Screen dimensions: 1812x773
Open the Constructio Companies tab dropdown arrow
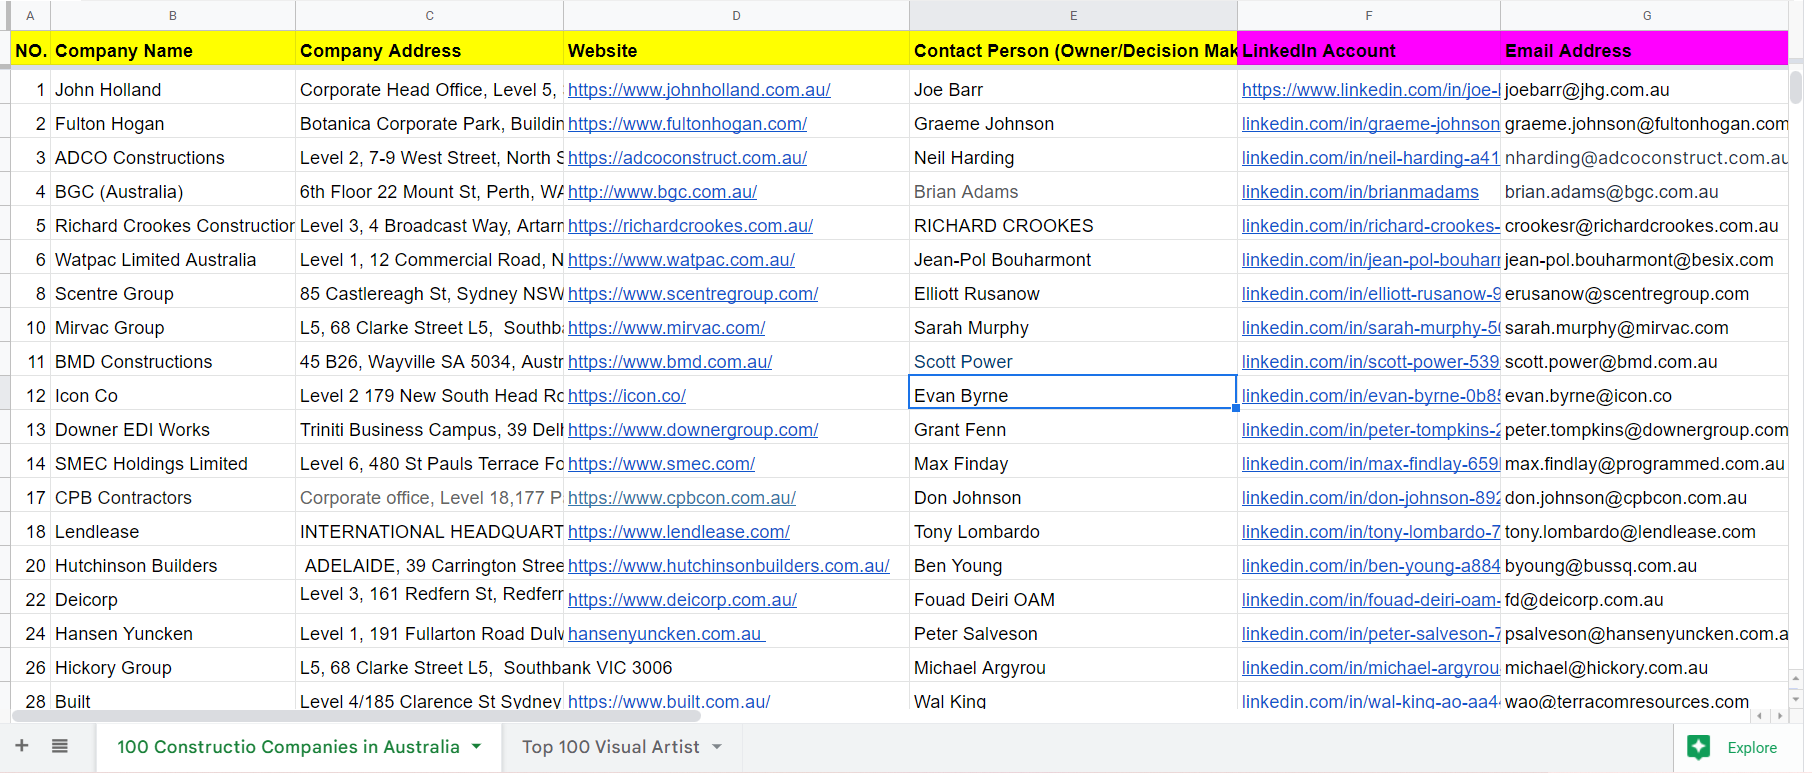[x=477, y=747]
